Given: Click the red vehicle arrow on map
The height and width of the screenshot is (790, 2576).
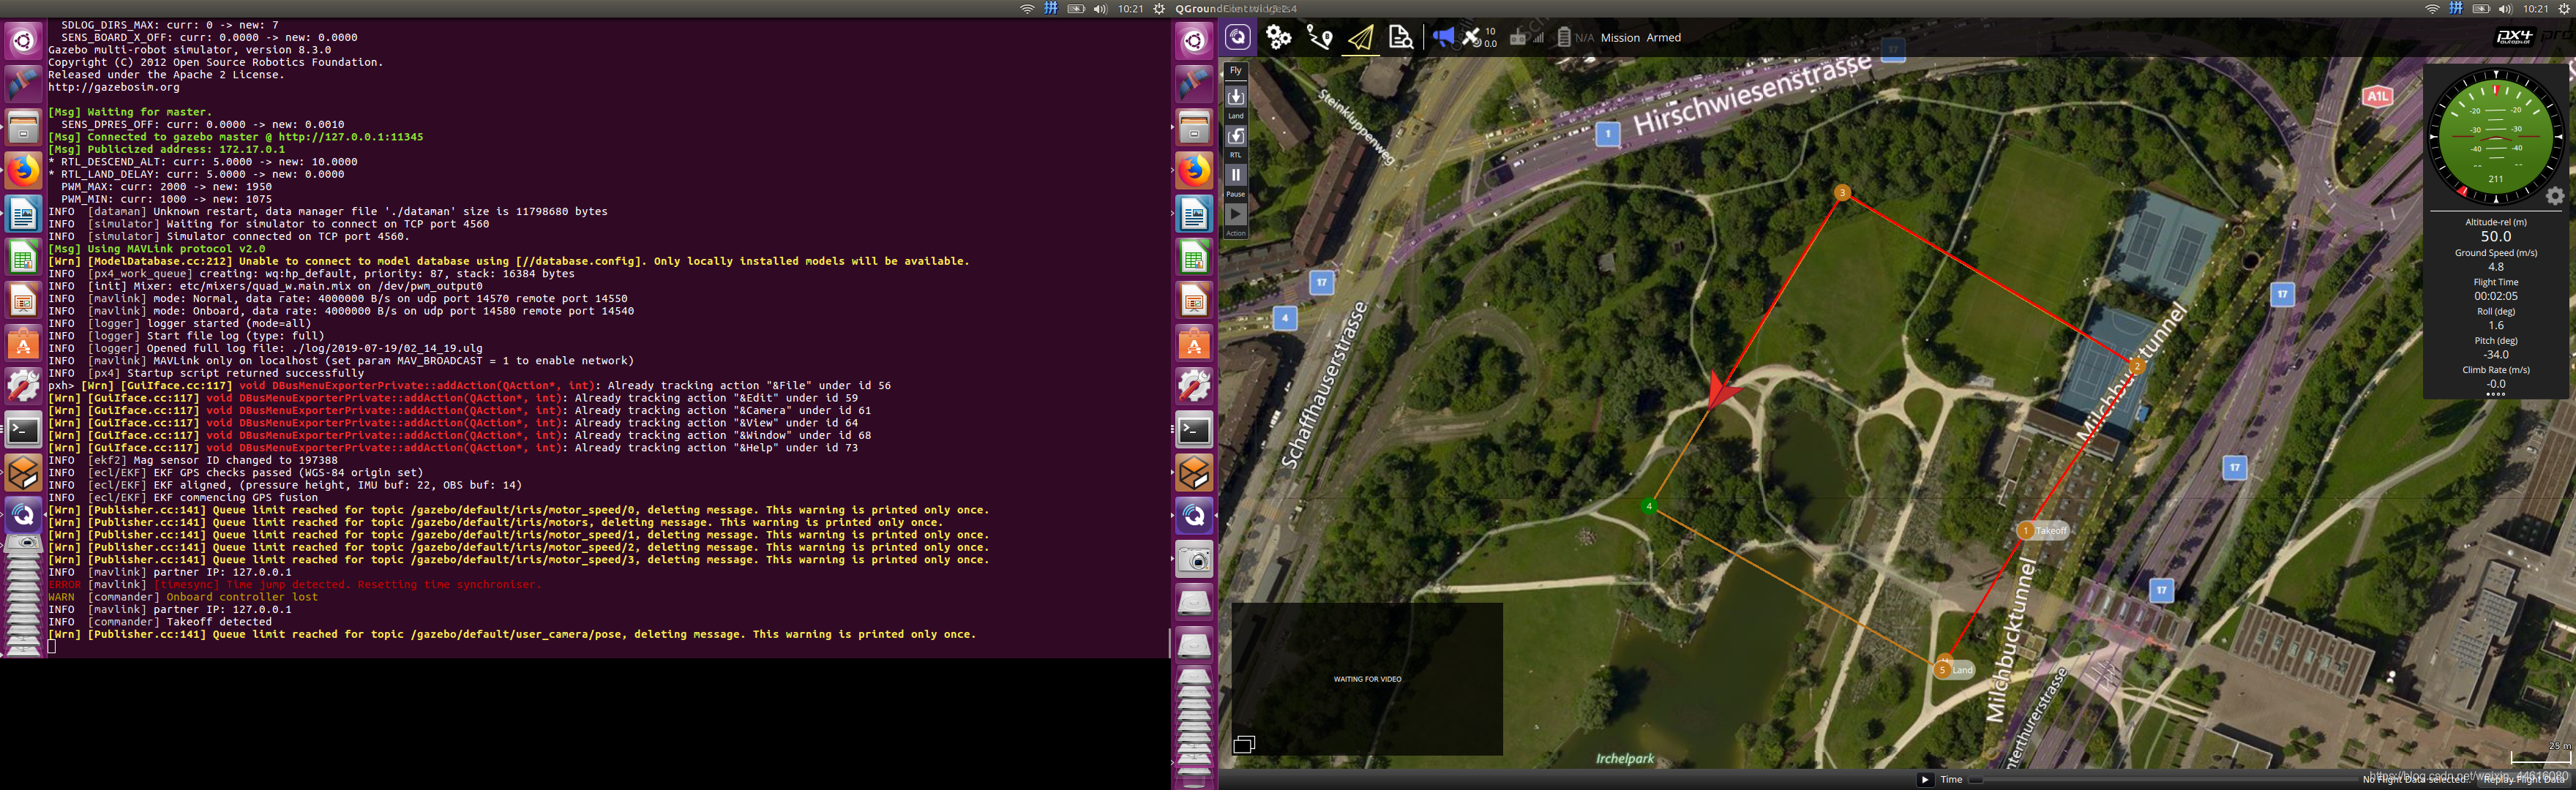Looking at the screenshot, I should pyautogui.click(x=1722, y=390).
